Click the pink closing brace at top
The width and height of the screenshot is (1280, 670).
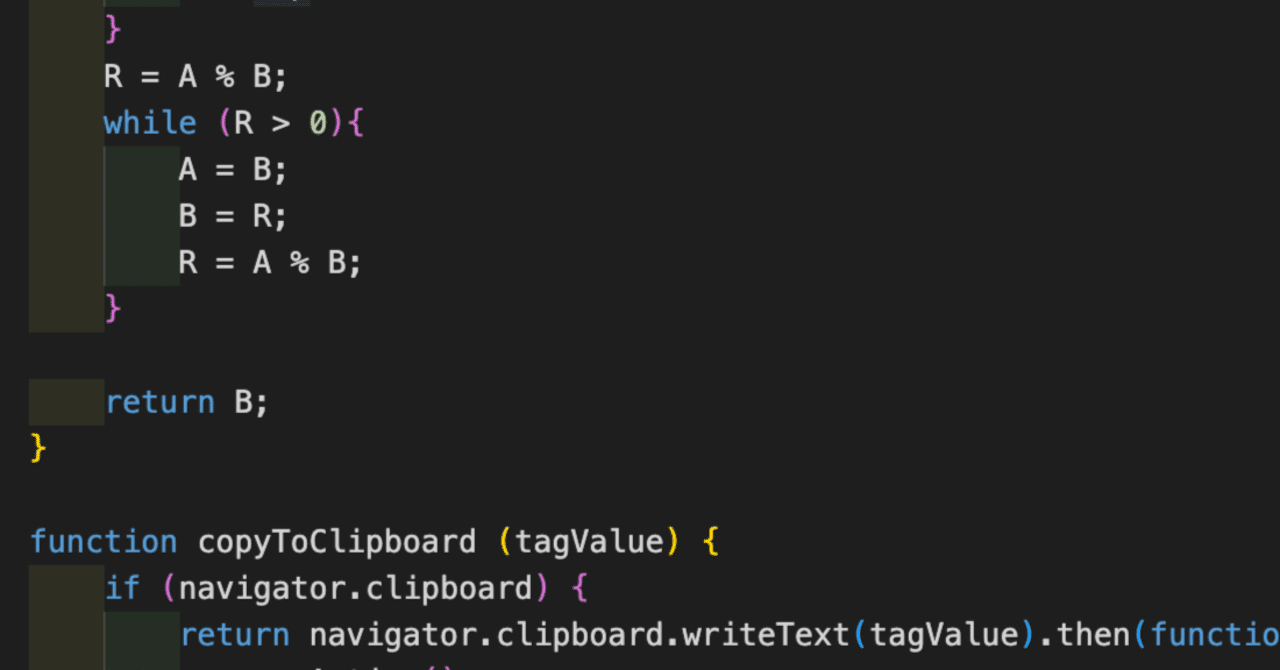pyautogui.click(x=113, y=30)
